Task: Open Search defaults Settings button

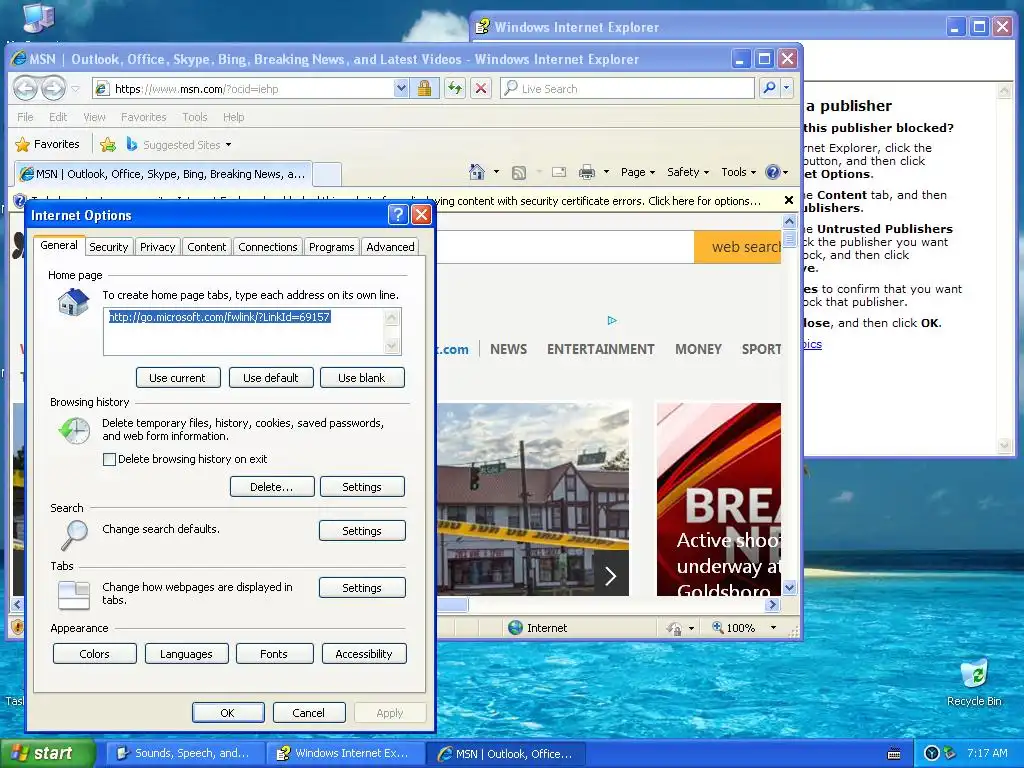Action: (x=362, y=530)
